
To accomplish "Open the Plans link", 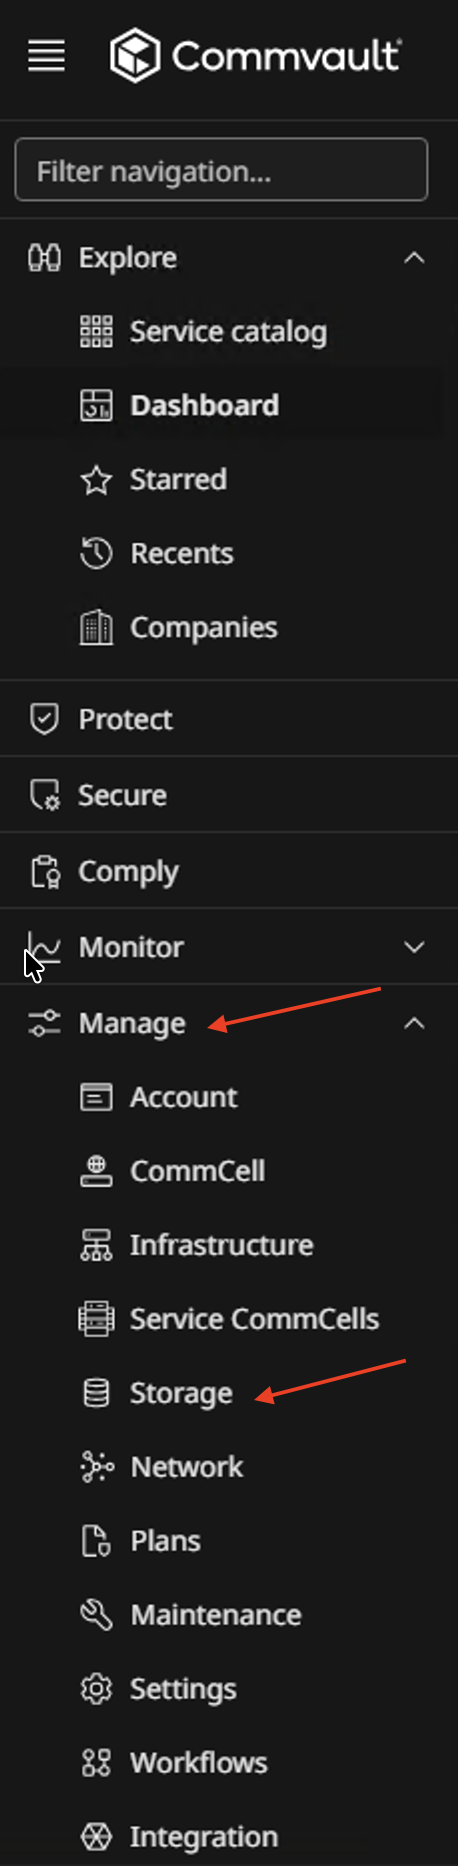I will click(165, 1541).
